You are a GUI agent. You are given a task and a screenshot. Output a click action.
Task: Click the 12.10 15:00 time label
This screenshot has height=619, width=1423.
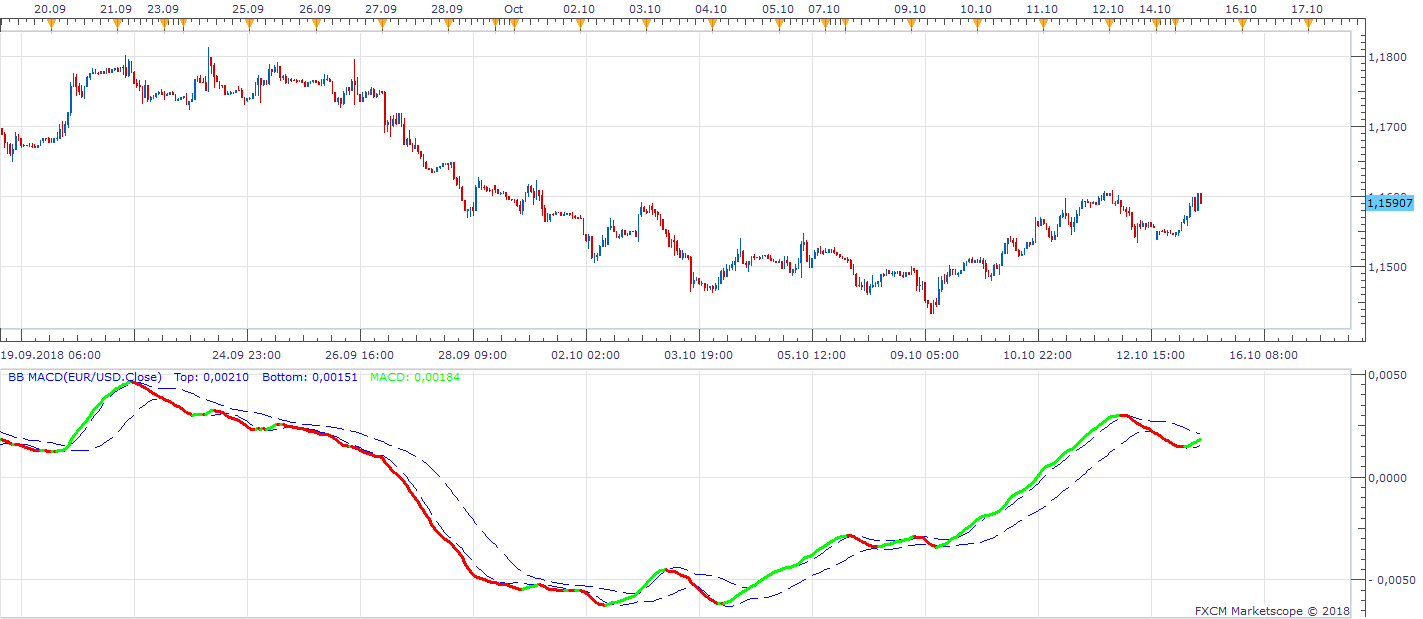coord(1151,355)
